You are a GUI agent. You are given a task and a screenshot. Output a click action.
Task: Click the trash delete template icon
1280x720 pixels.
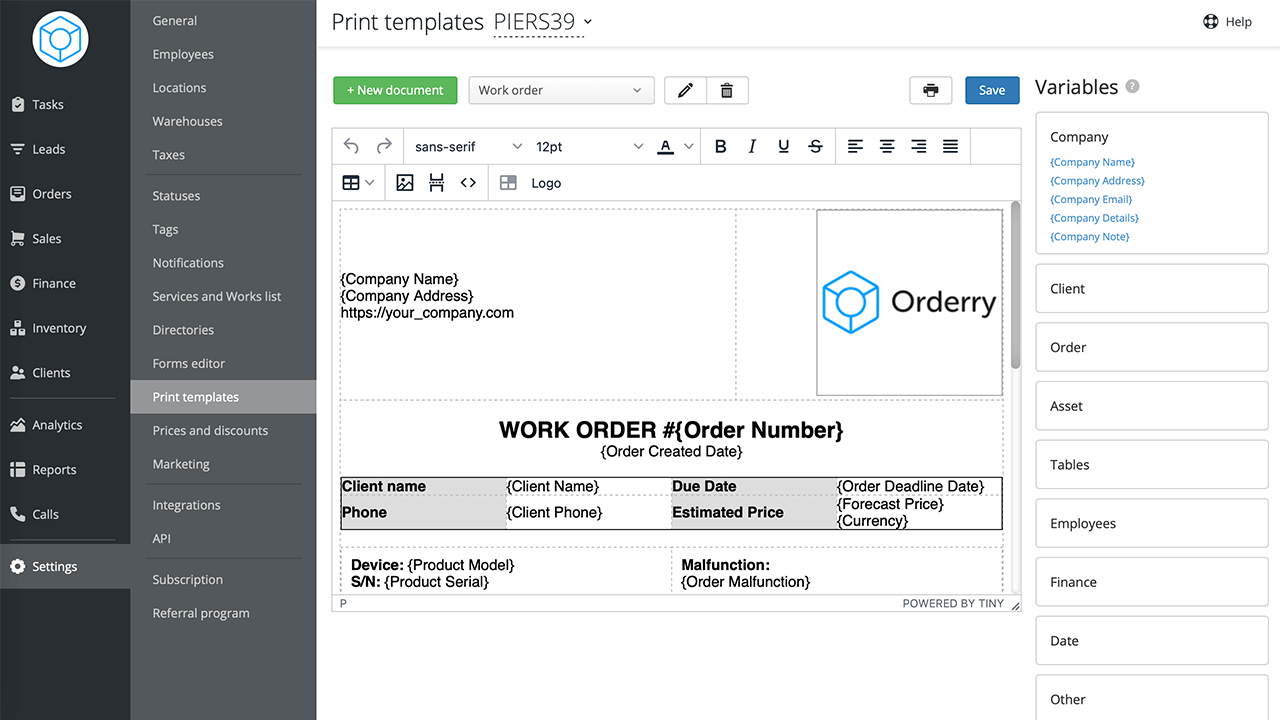coord(727,90)
